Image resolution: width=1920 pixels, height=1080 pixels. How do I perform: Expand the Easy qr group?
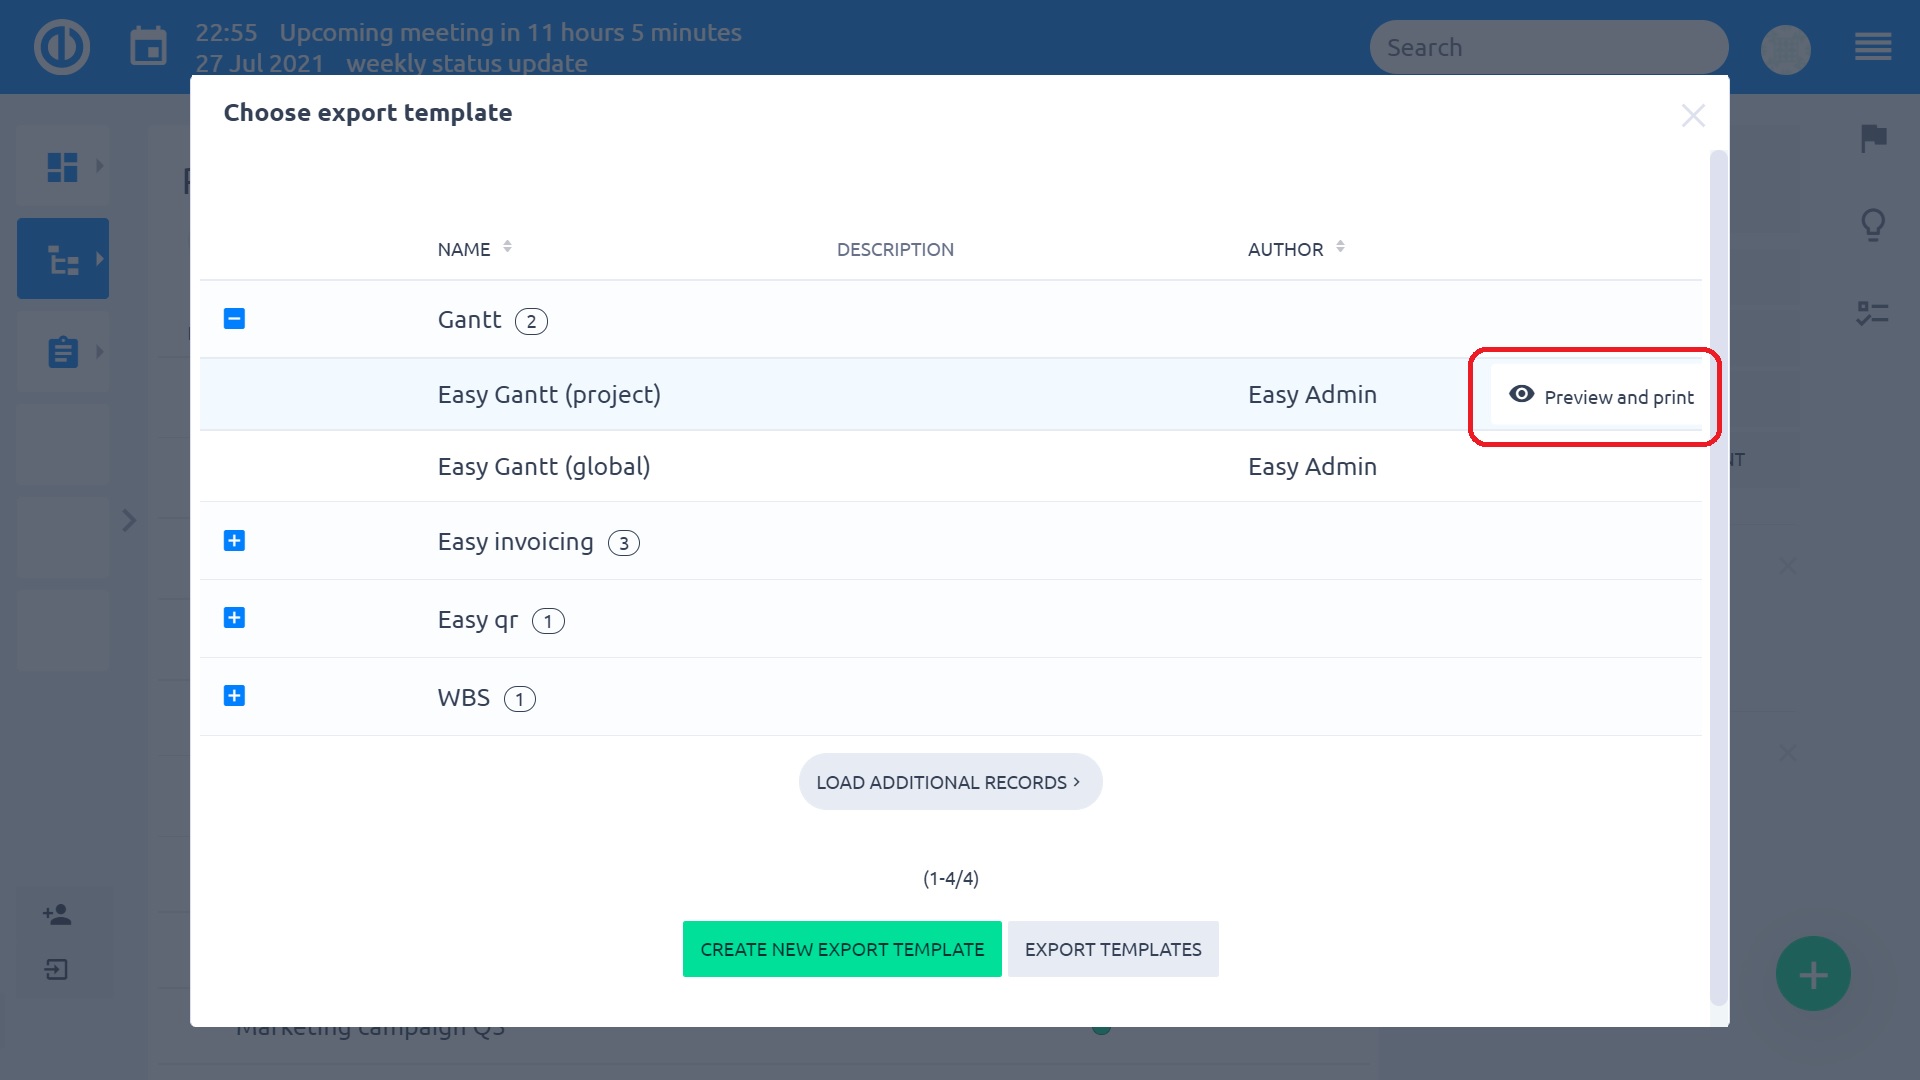[234, 618]
